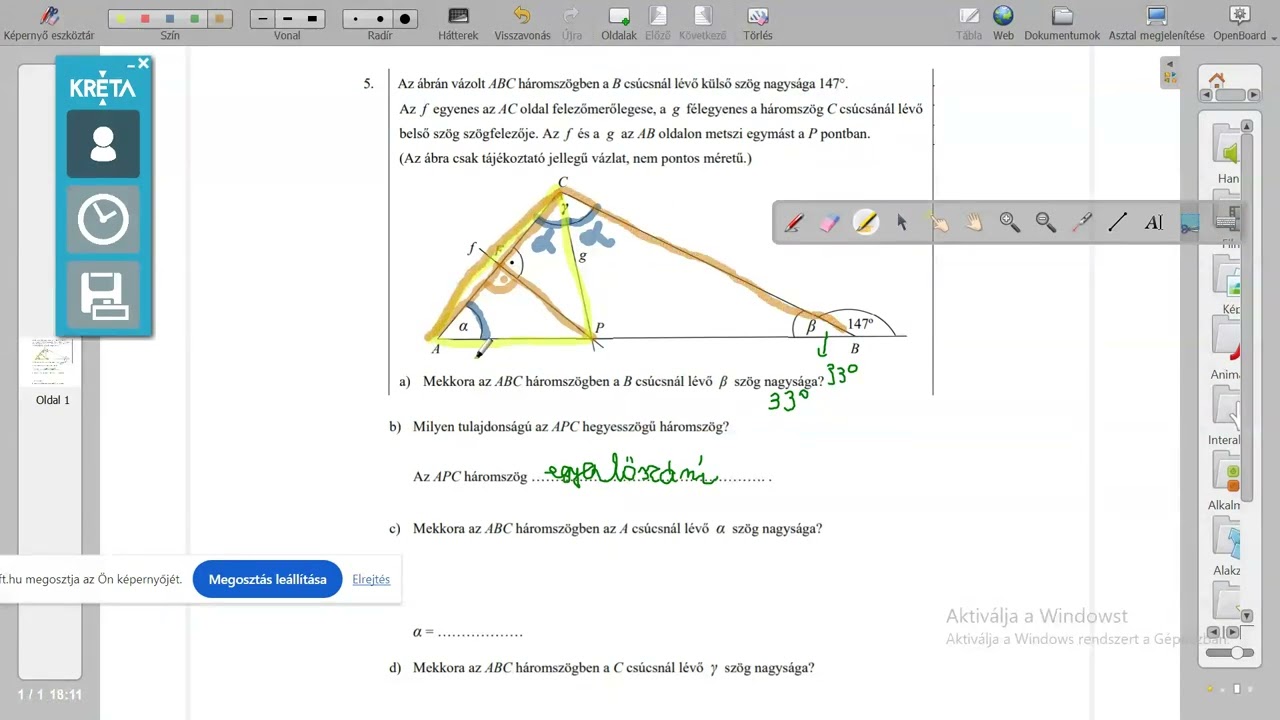The height and width of the screenshot is (720, 1280).
Task: Pick the blue color swatch
Action: [170, 19]
